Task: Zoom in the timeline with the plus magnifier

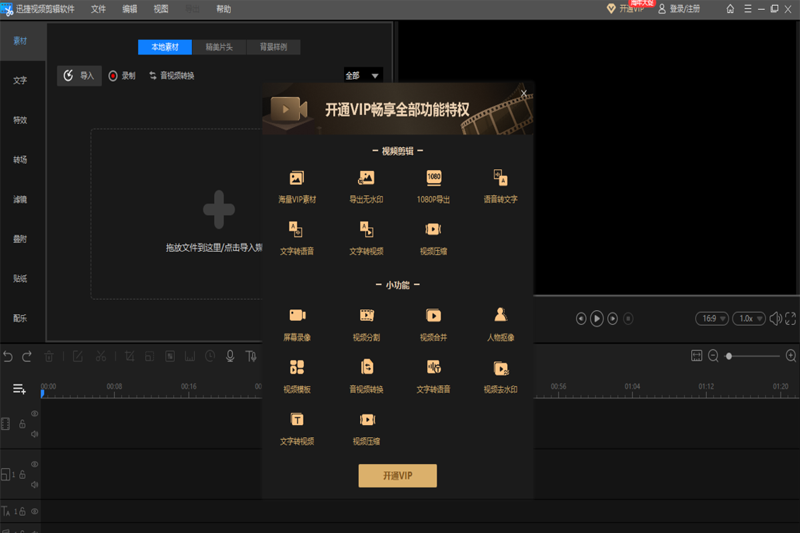Action: 791,356
